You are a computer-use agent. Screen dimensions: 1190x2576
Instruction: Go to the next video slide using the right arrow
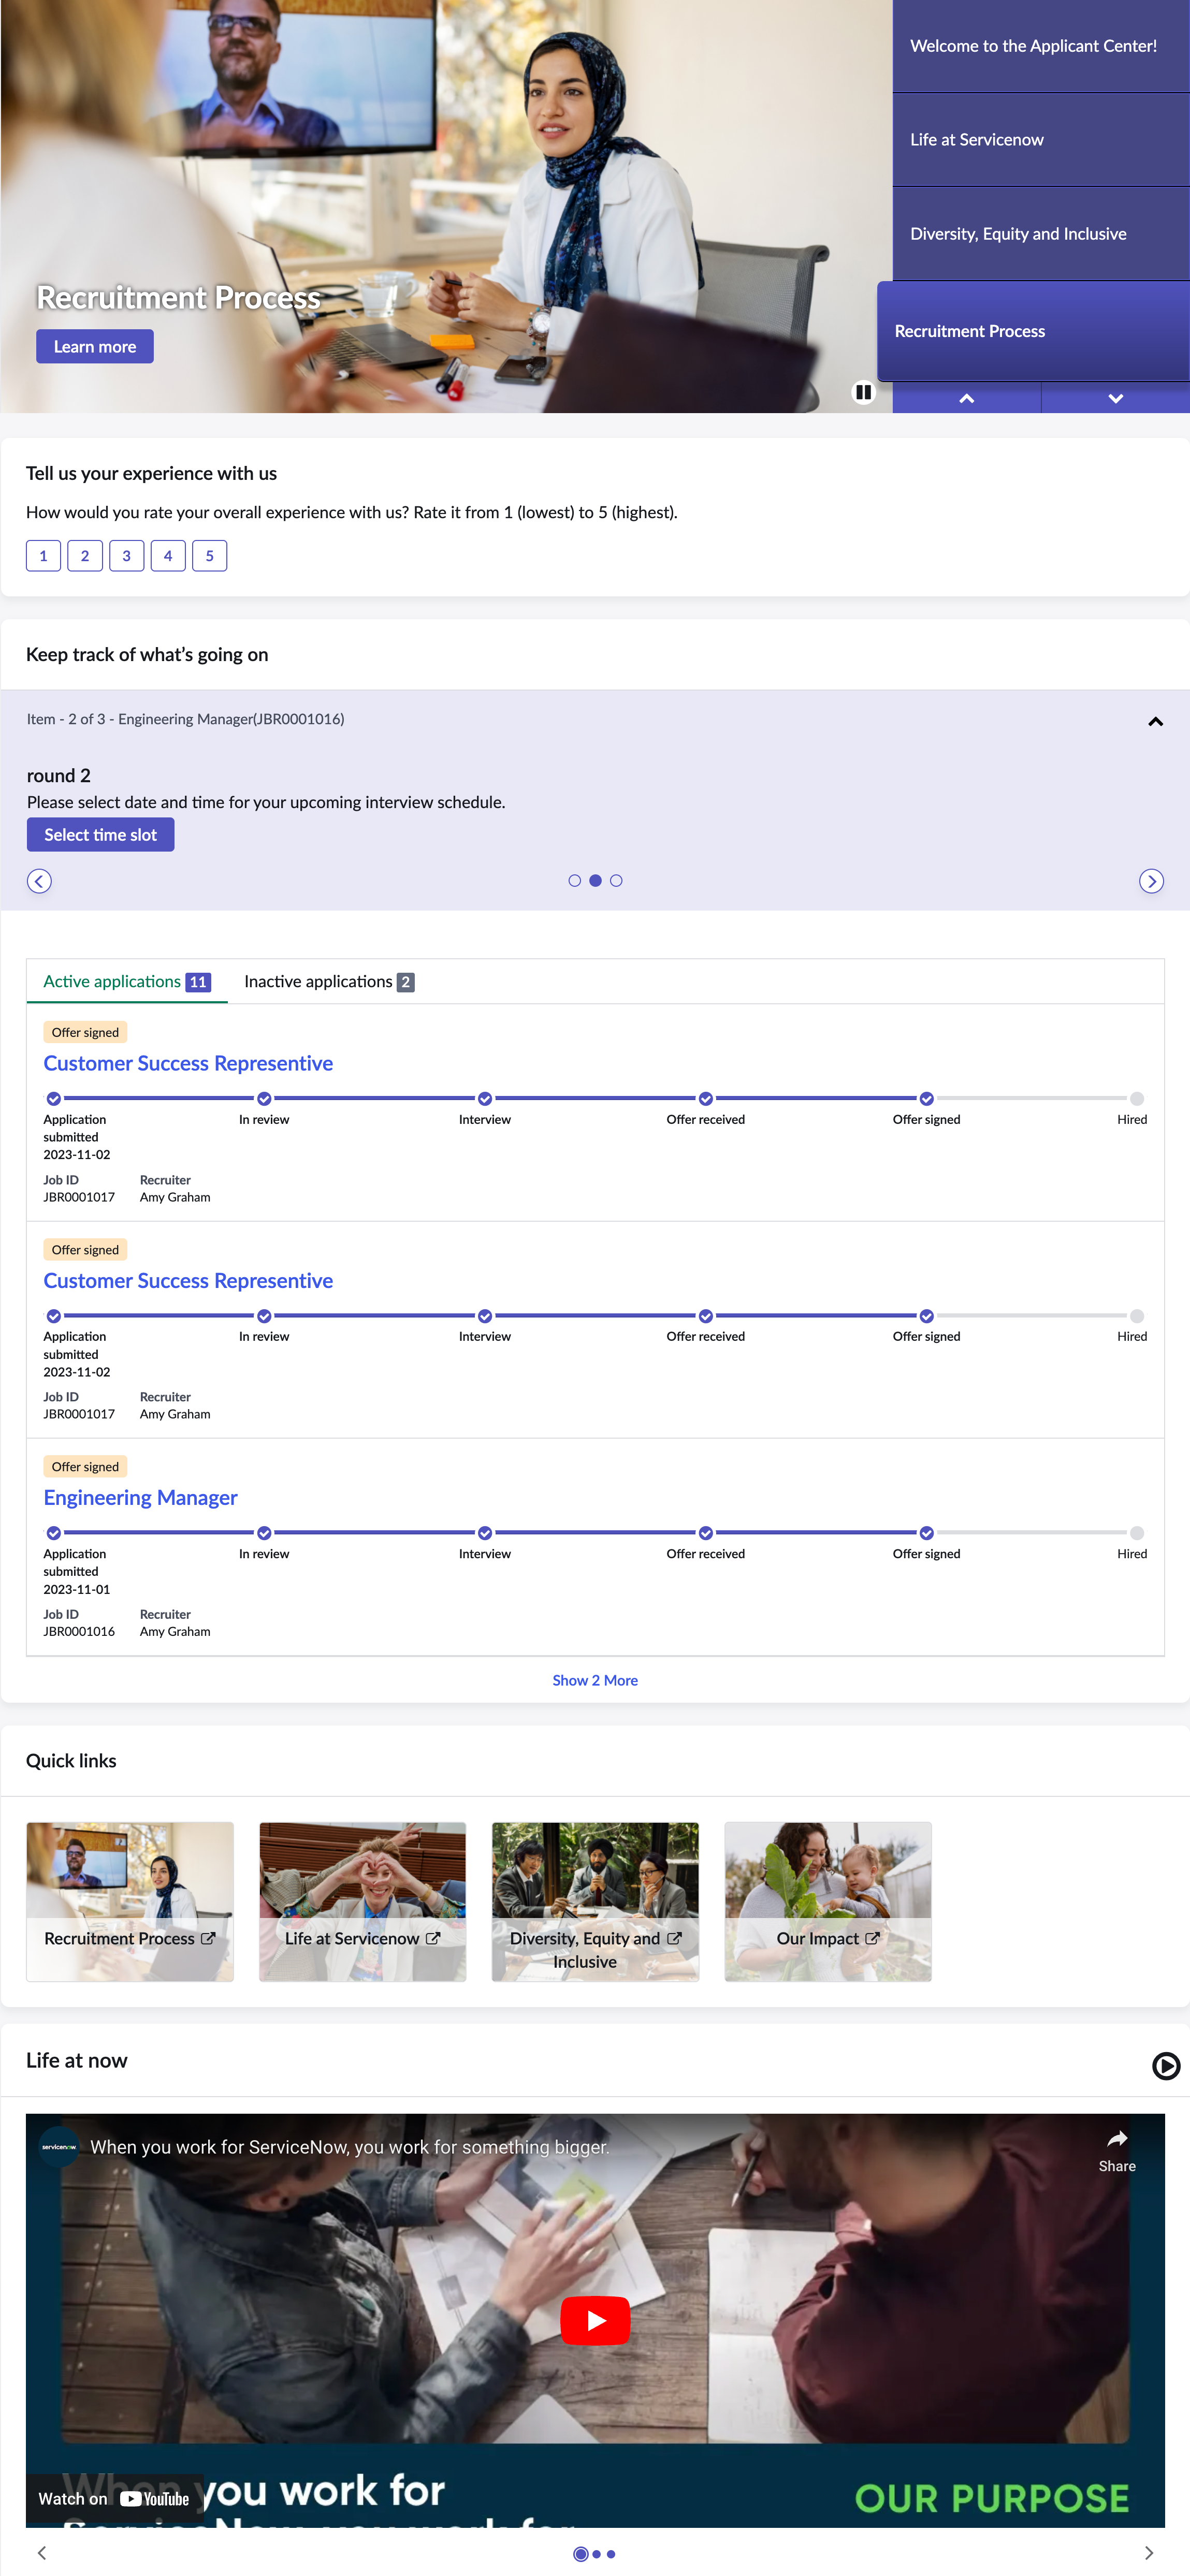pyautogui.click(x=1148, y=2553)
